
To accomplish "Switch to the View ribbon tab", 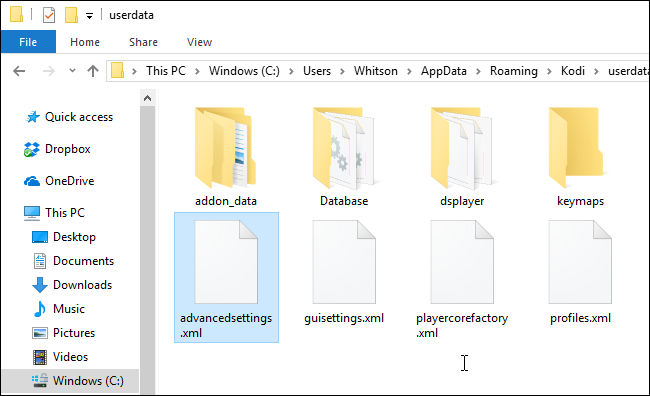I will click(199, 42).
